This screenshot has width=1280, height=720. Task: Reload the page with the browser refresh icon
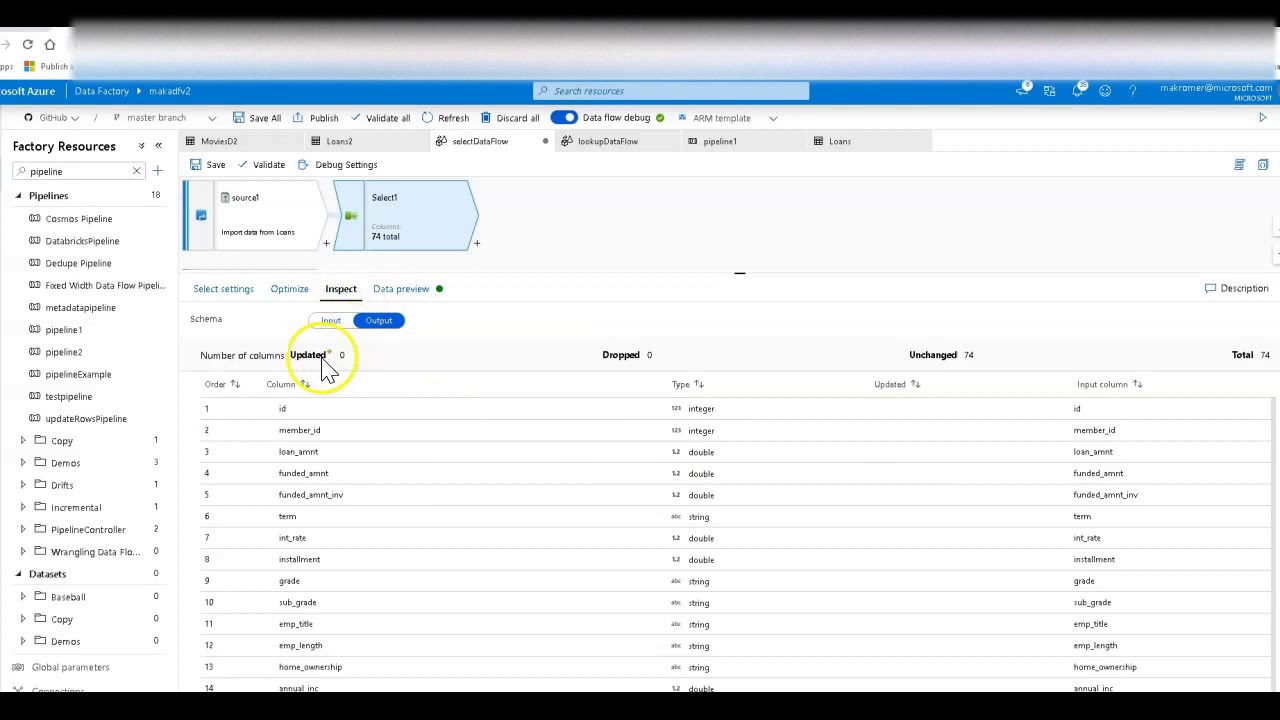click(x=27, y=44)
